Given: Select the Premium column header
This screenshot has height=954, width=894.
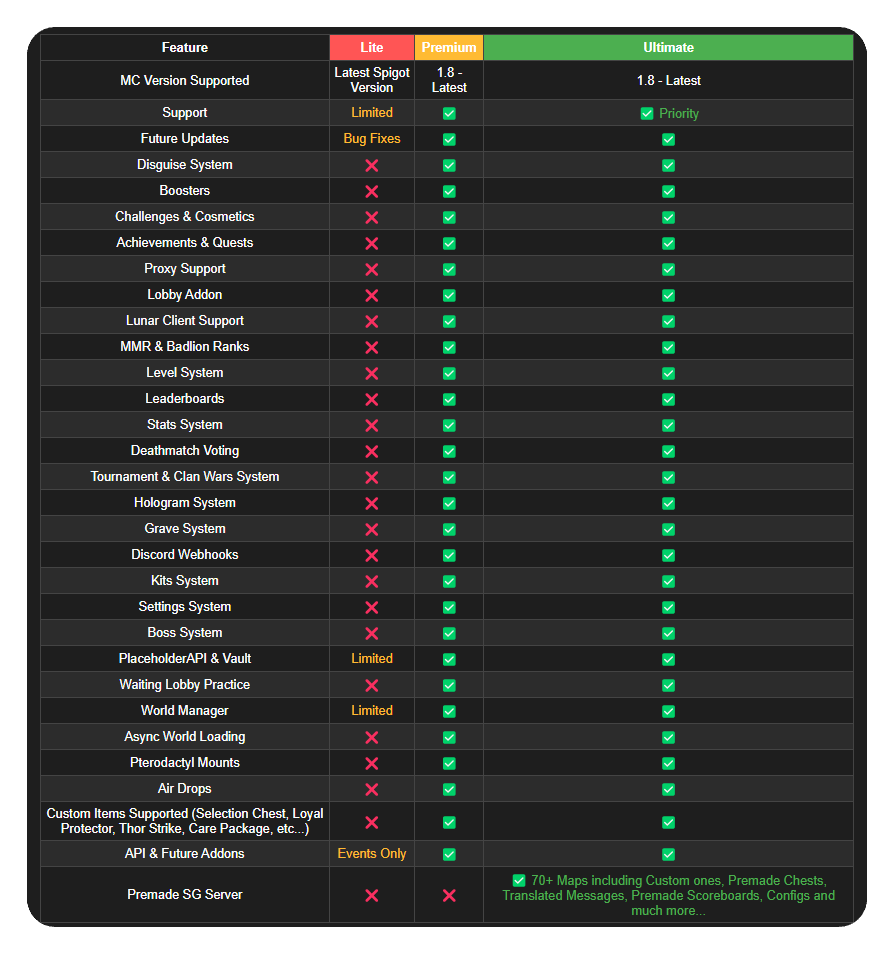Looking at the screenshot, I should (x=449, y=47).
